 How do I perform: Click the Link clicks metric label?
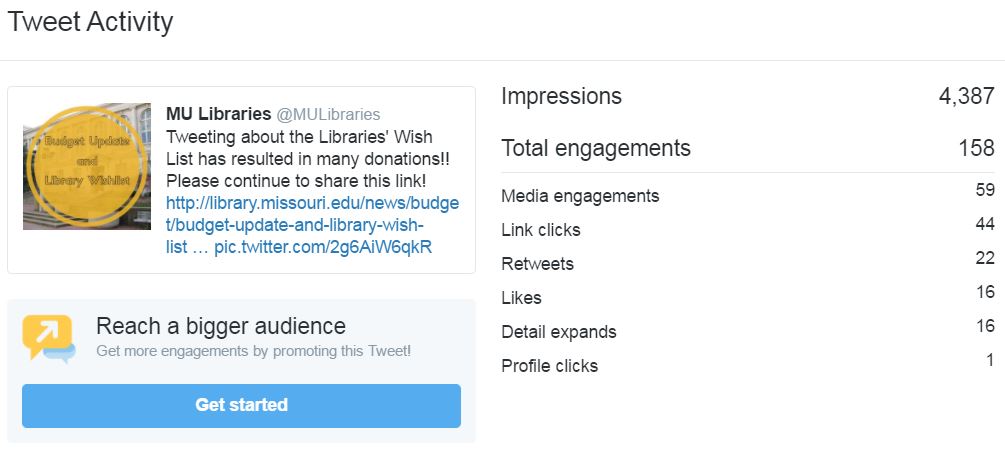coord(540,230)
